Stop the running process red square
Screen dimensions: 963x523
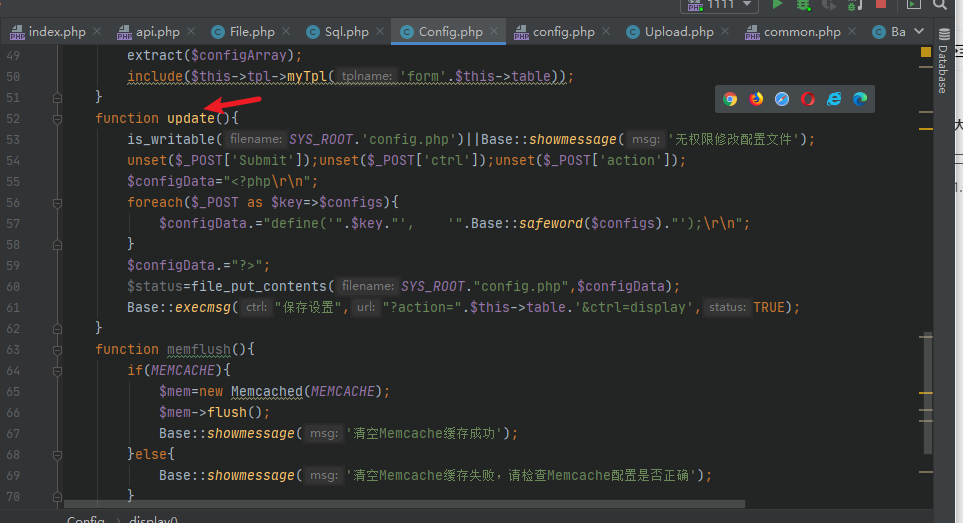tap(880, 4)
